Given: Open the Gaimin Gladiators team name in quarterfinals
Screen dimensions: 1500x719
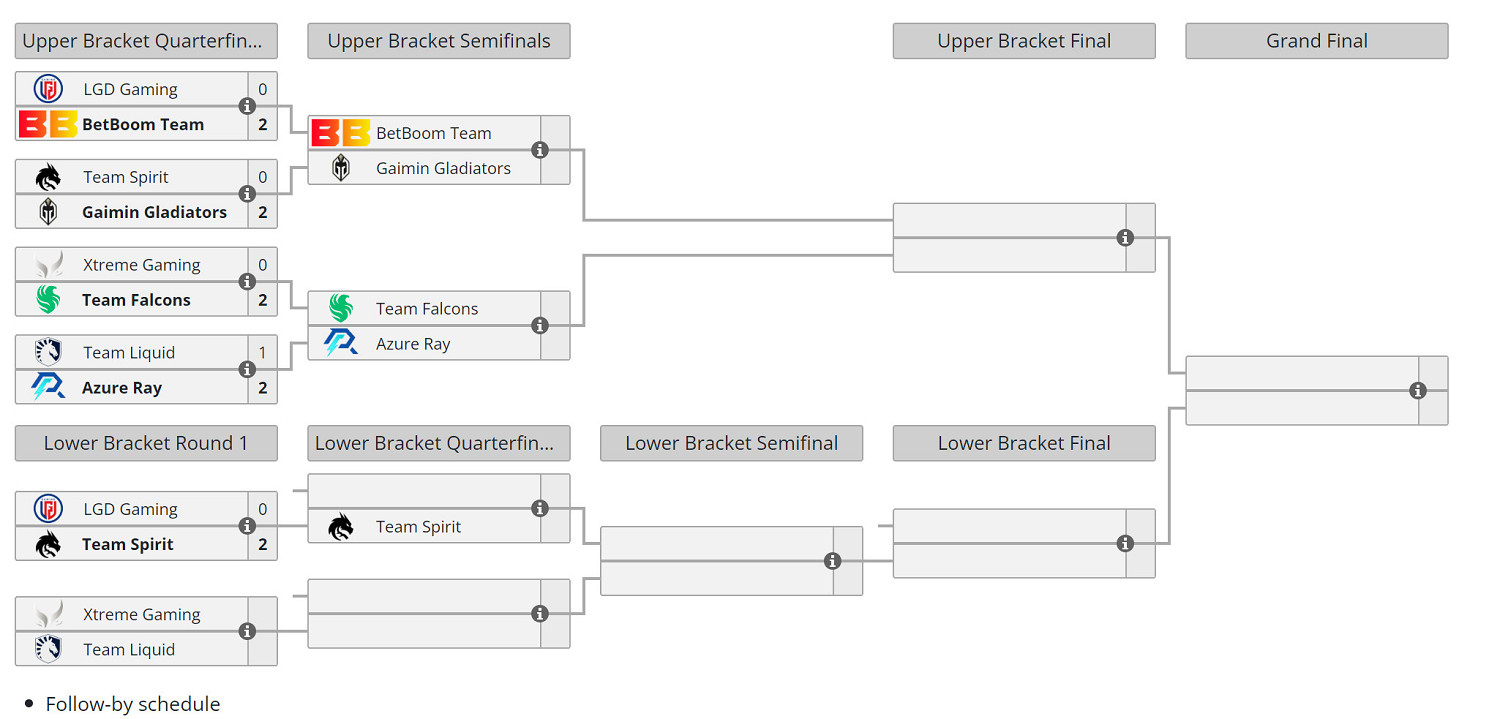Looking at the screenshot, I should pyautogui.click(x=154, y=212).
